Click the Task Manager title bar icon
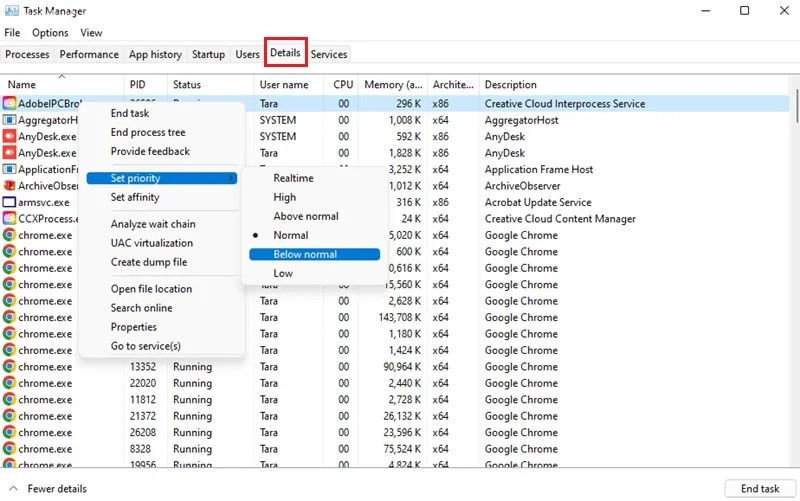This screenshot has height=501, width=800. click(11, 11)
